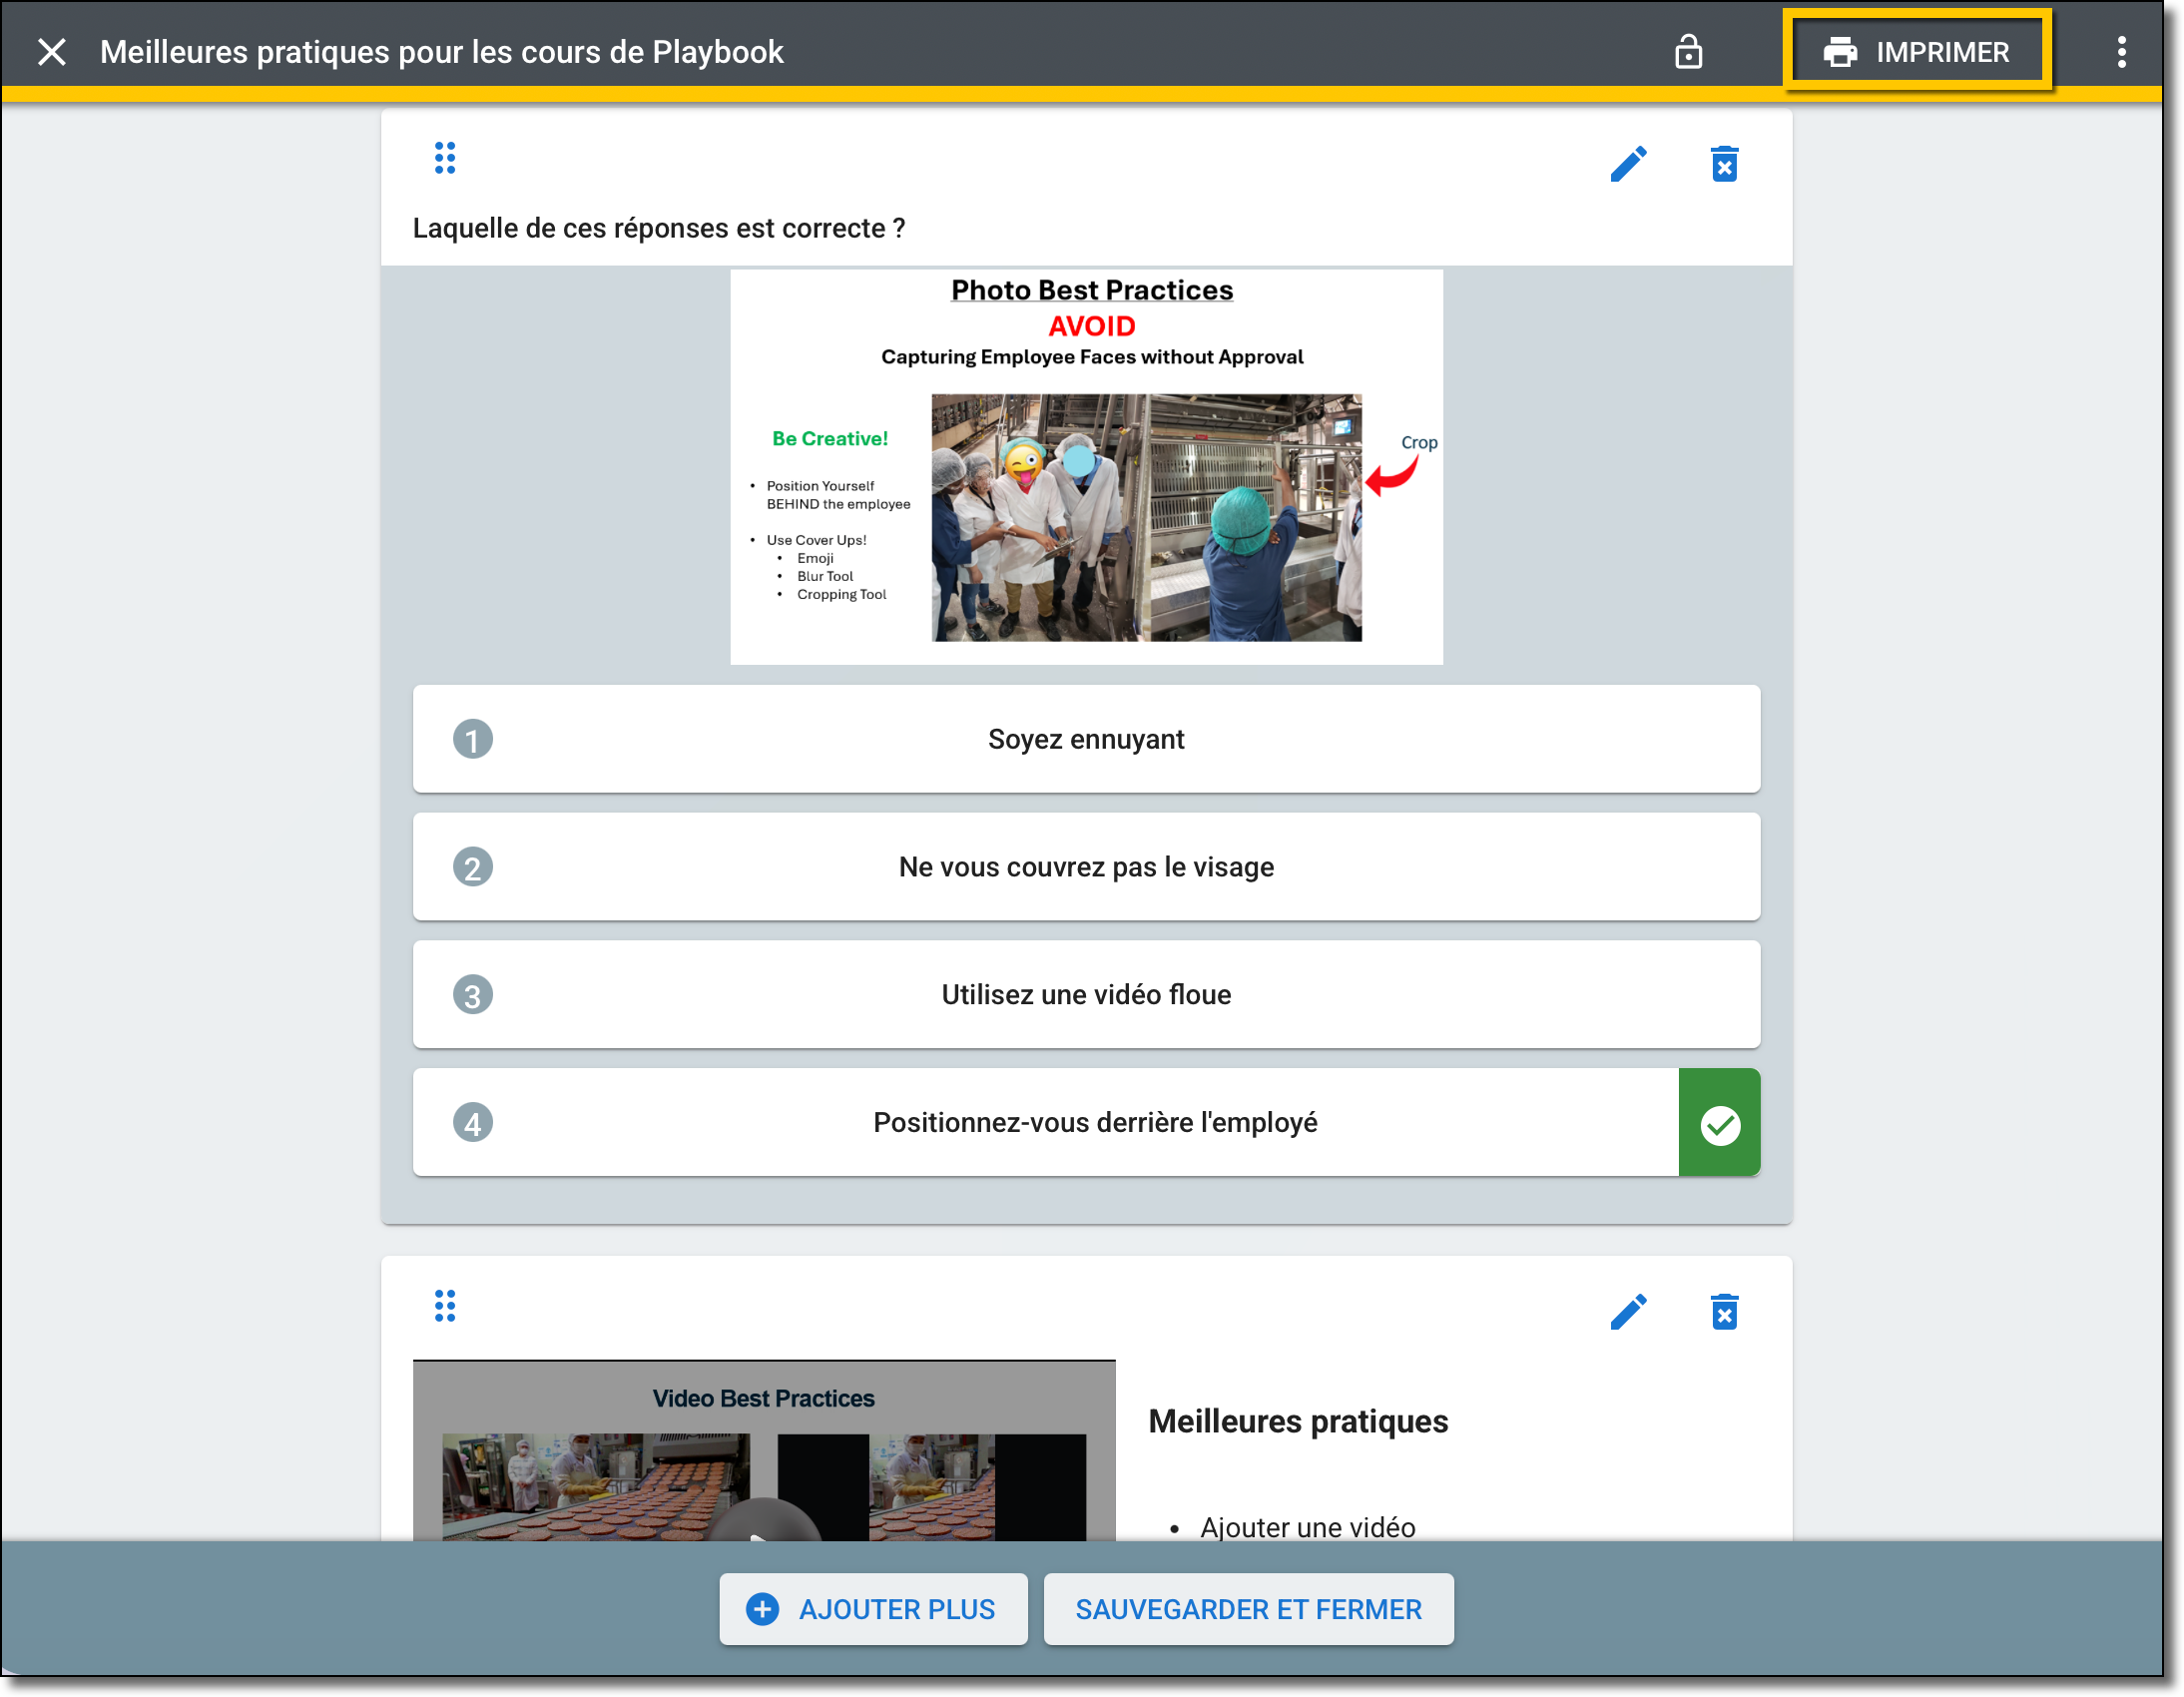Click the green correct-answer checkmark
Viewport: 2184px width, 1697px height.
point(1720,1124)
